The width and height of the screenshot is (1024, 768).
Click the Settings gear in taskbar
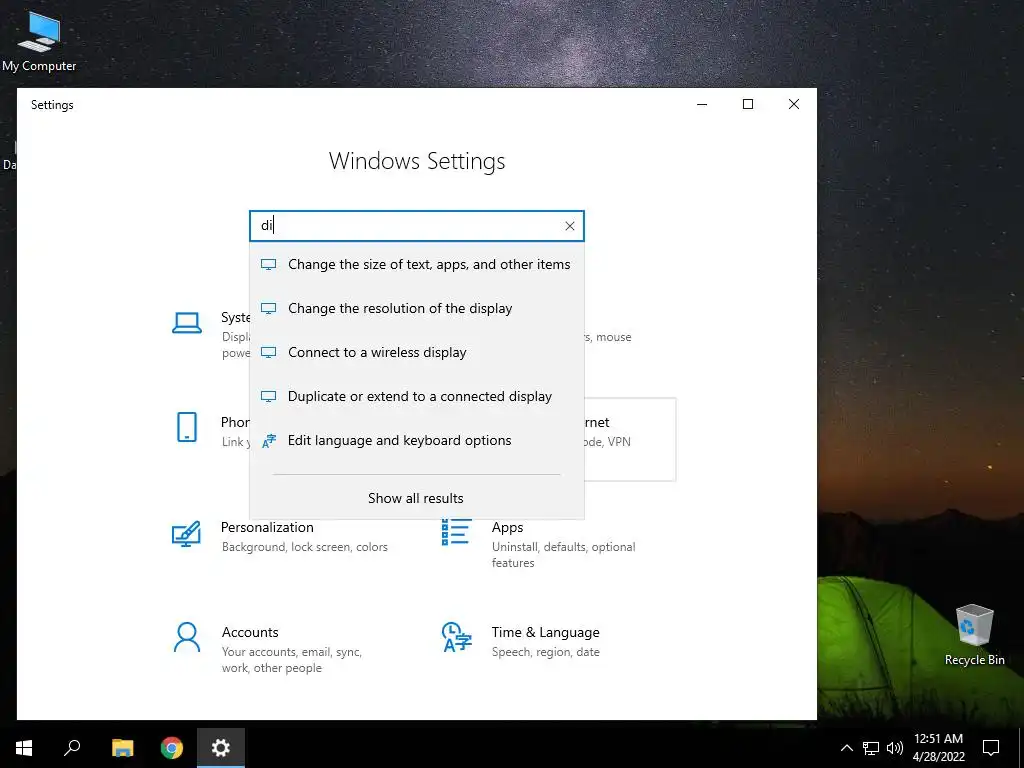pyautogui.click(x=221, y=748)
